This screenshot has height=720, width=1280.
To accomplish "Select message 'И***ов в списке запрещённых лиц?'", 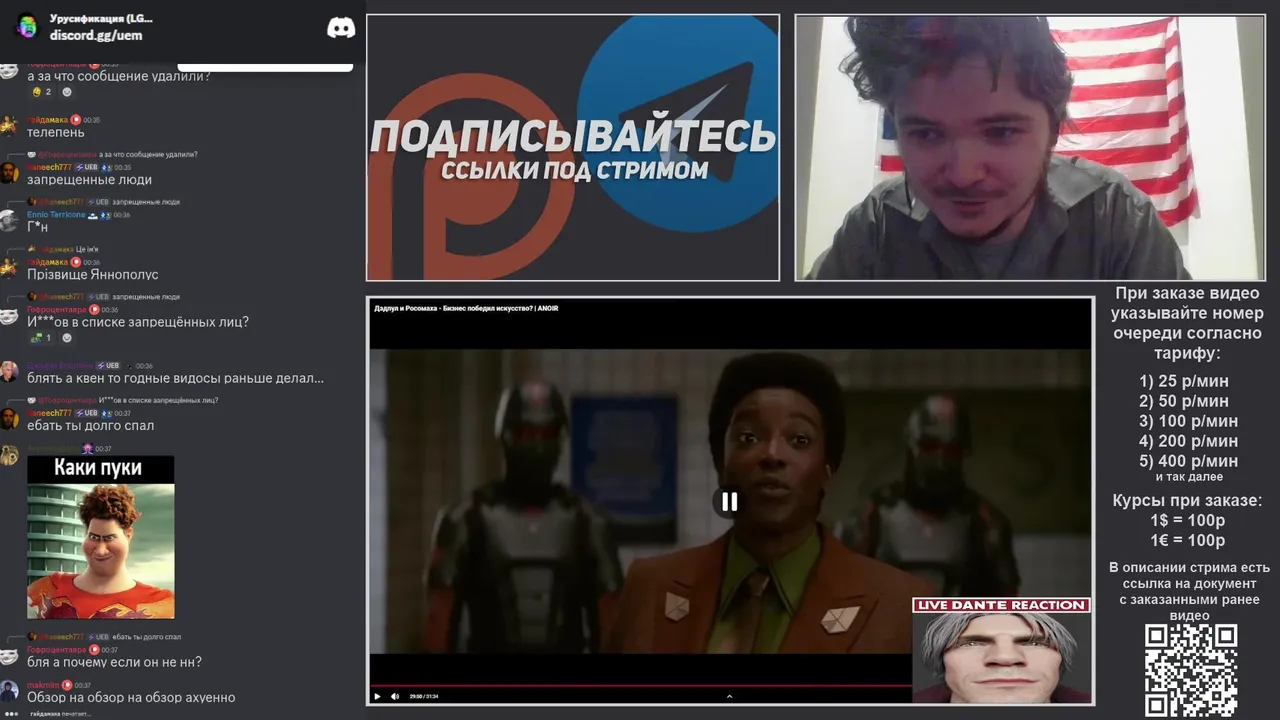I will click(138, 322).
